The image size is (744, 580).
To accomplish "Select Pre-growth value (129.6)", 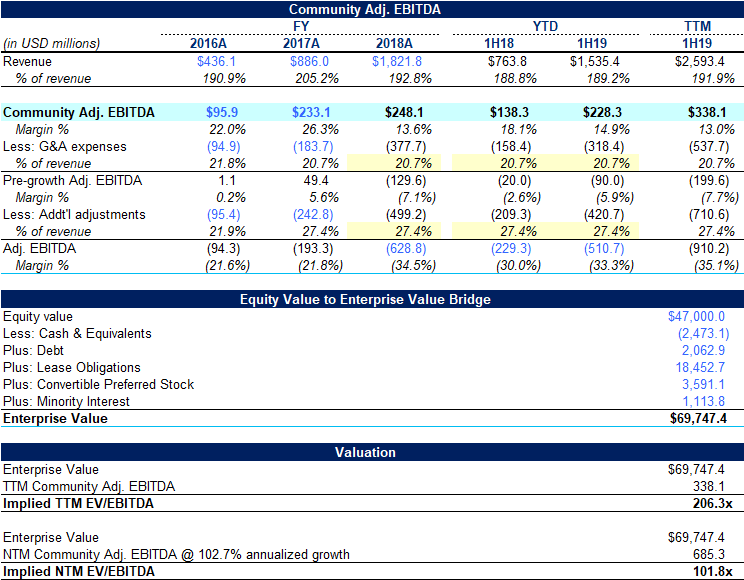I will (406, 181).
